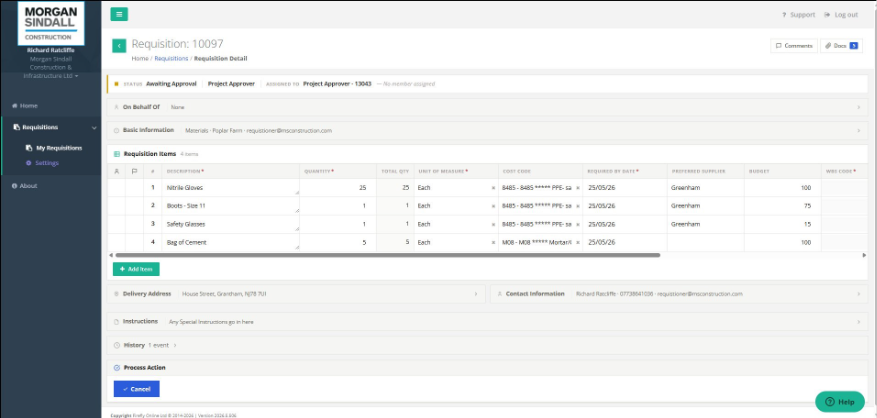
Task: Log out of the application
Action: pos(841,15)
